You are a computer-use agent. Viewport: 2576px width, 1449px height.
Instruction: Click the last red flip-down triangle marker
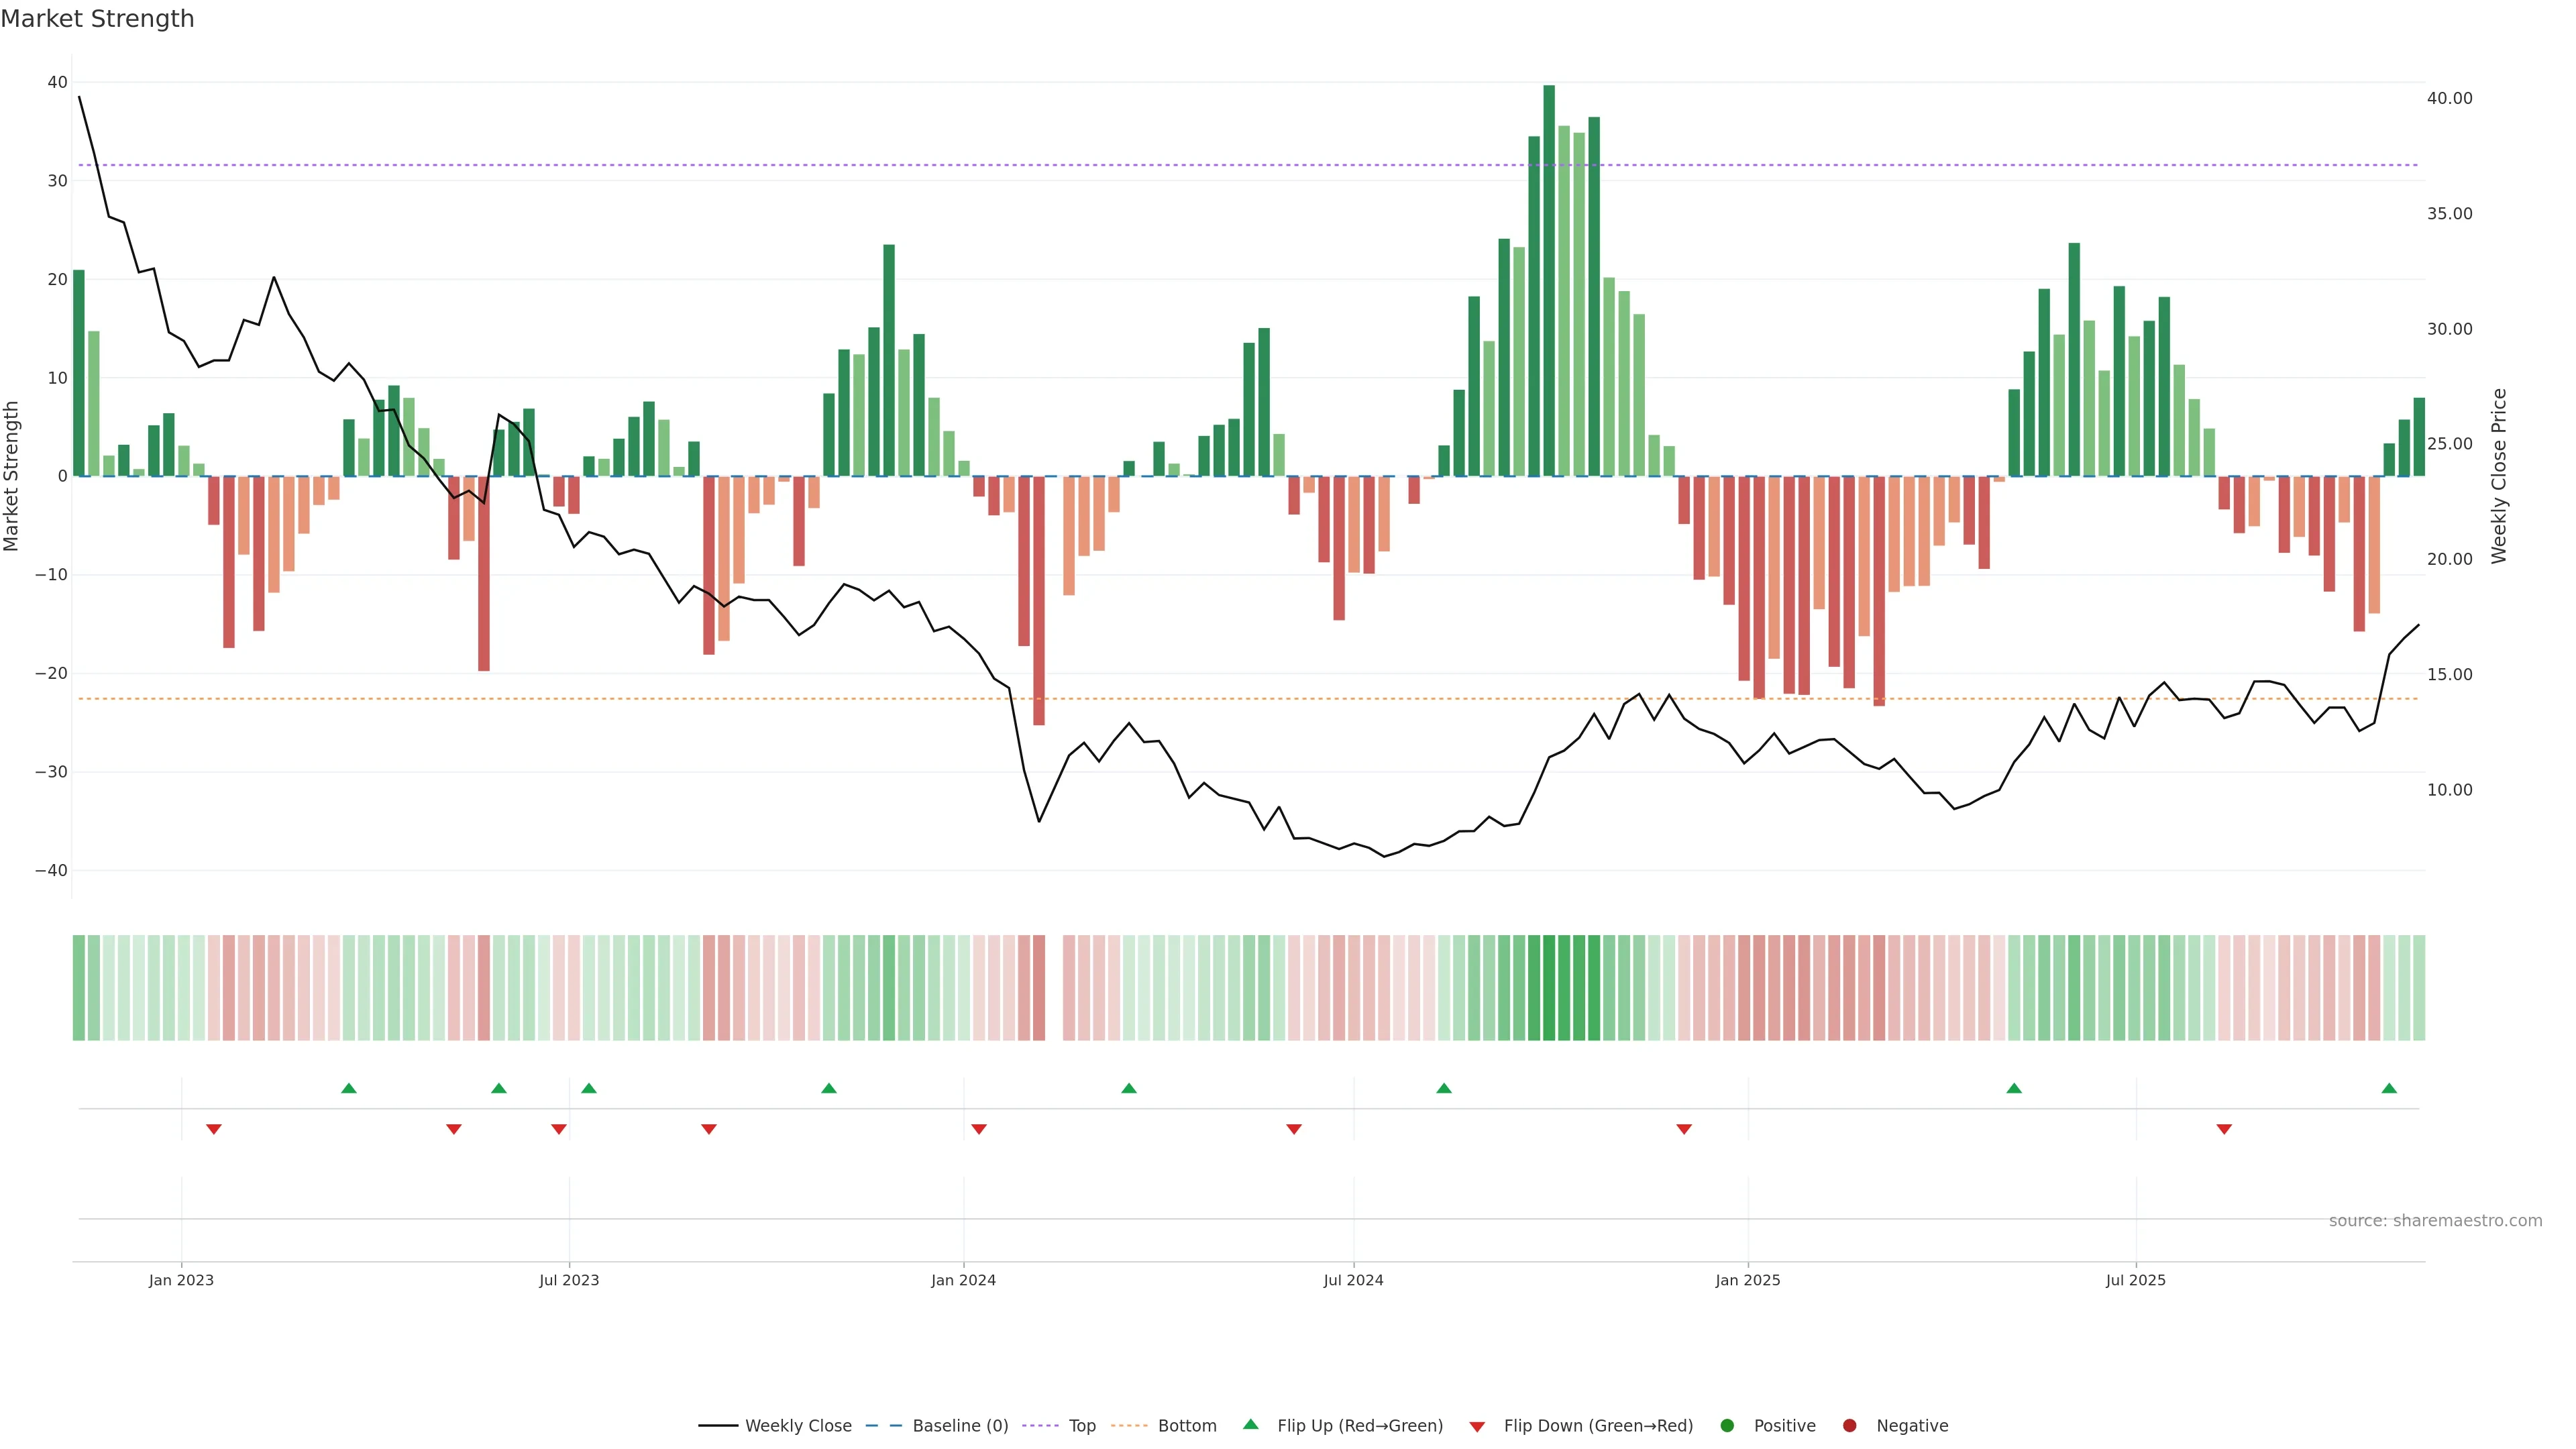[2224, 1129]
